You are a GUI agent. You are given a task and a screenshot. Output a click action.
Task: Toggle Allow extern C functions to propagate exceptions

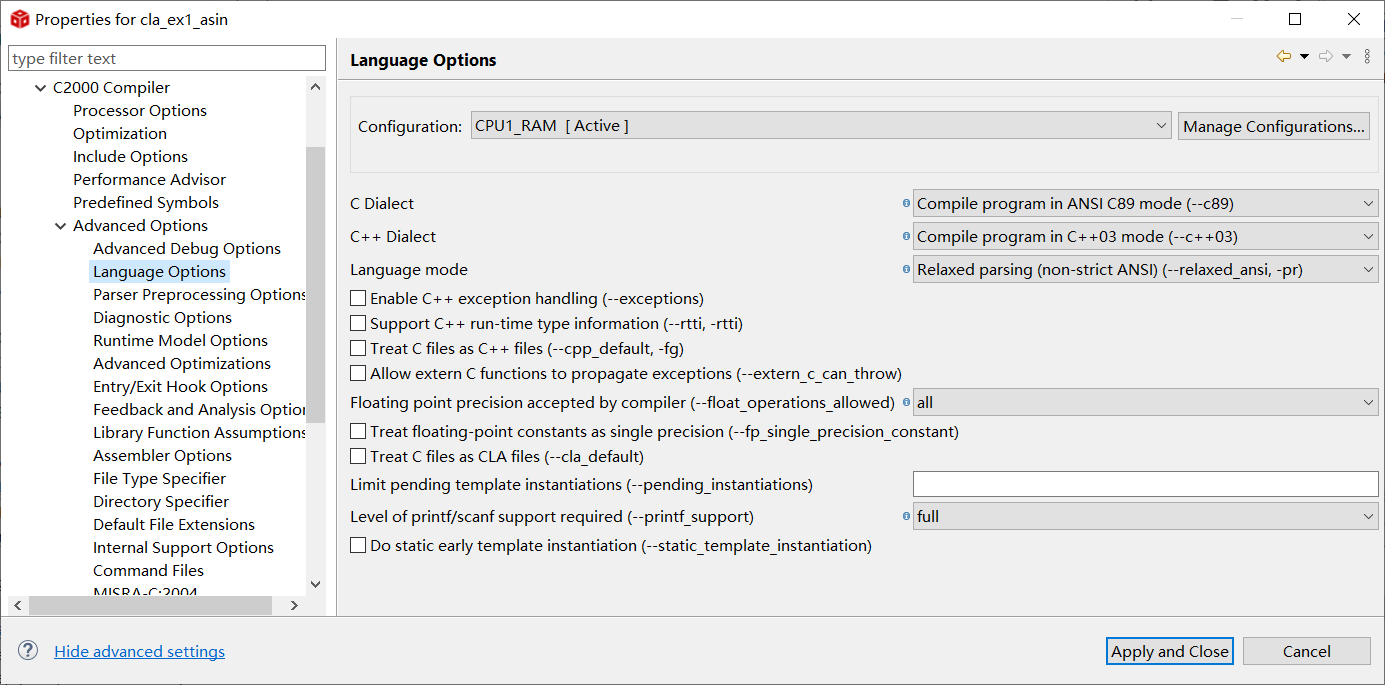[x=358, y=373]
